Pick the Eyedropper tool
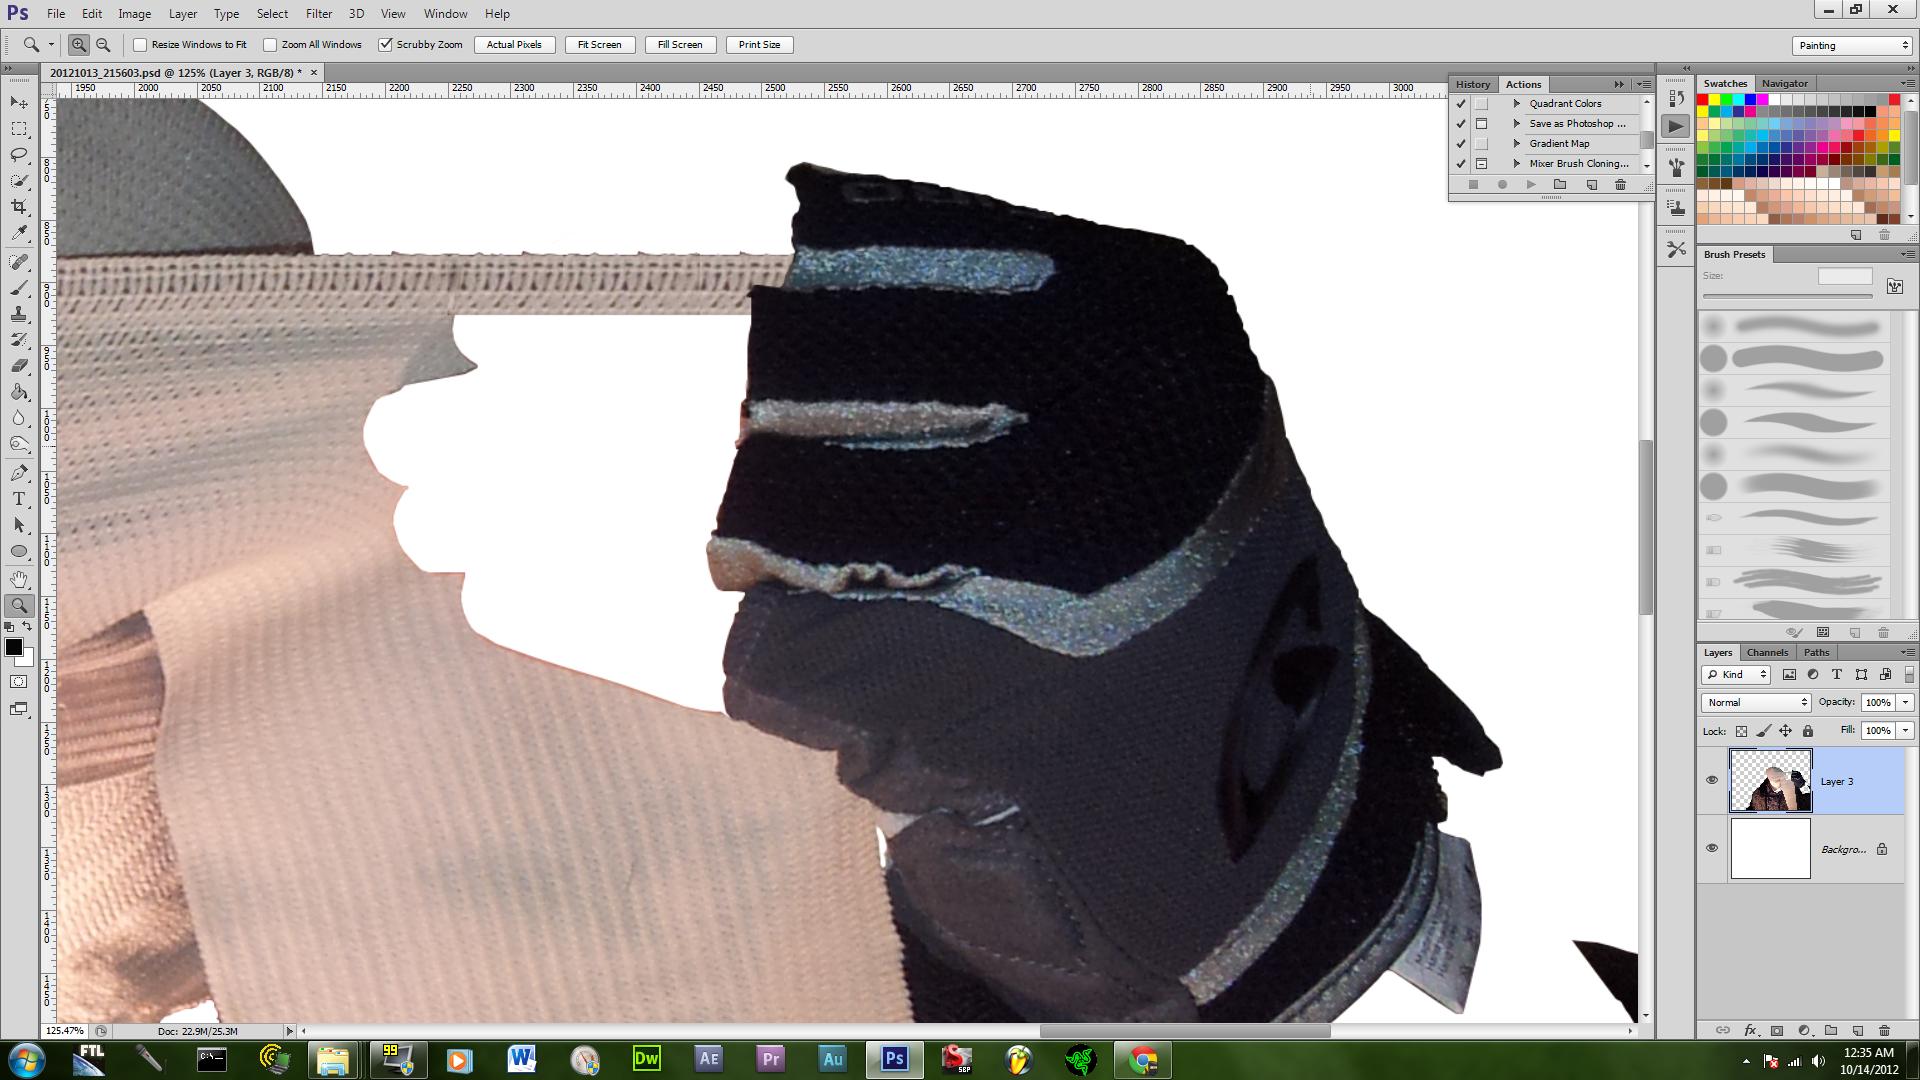The image size is (1920, 1080). pos(19,233)
